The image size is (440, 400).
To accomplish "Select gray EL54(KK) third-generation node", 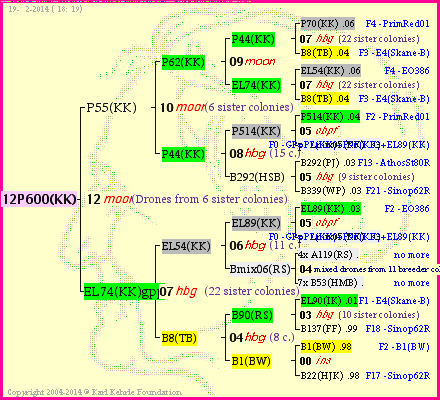I will click(x=186, y=246).
